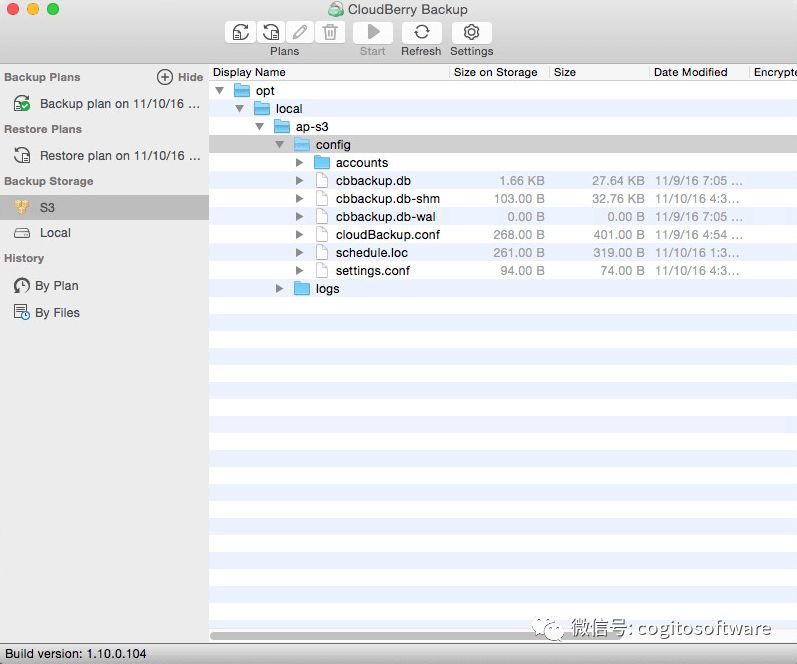The width and height of the screenshot is (797, 664).
Task: Sort by Size column header
Action: point(599,72)
